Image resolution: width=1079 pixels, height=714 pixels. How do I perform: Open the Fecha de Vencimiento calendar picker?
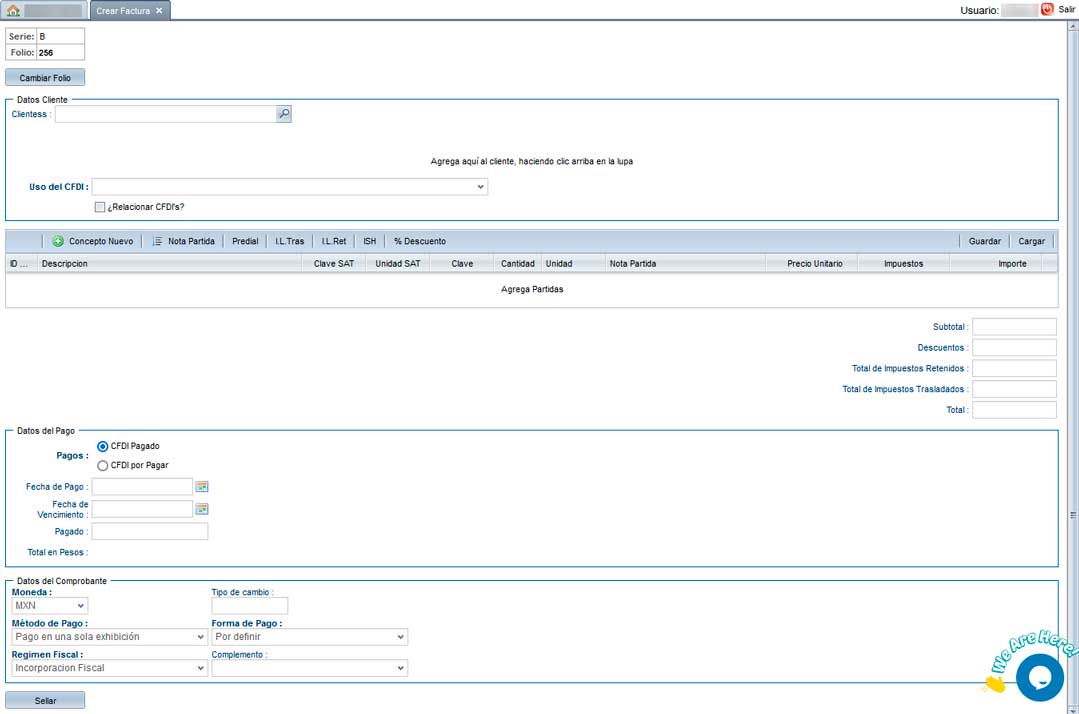(x=202, y=509)
